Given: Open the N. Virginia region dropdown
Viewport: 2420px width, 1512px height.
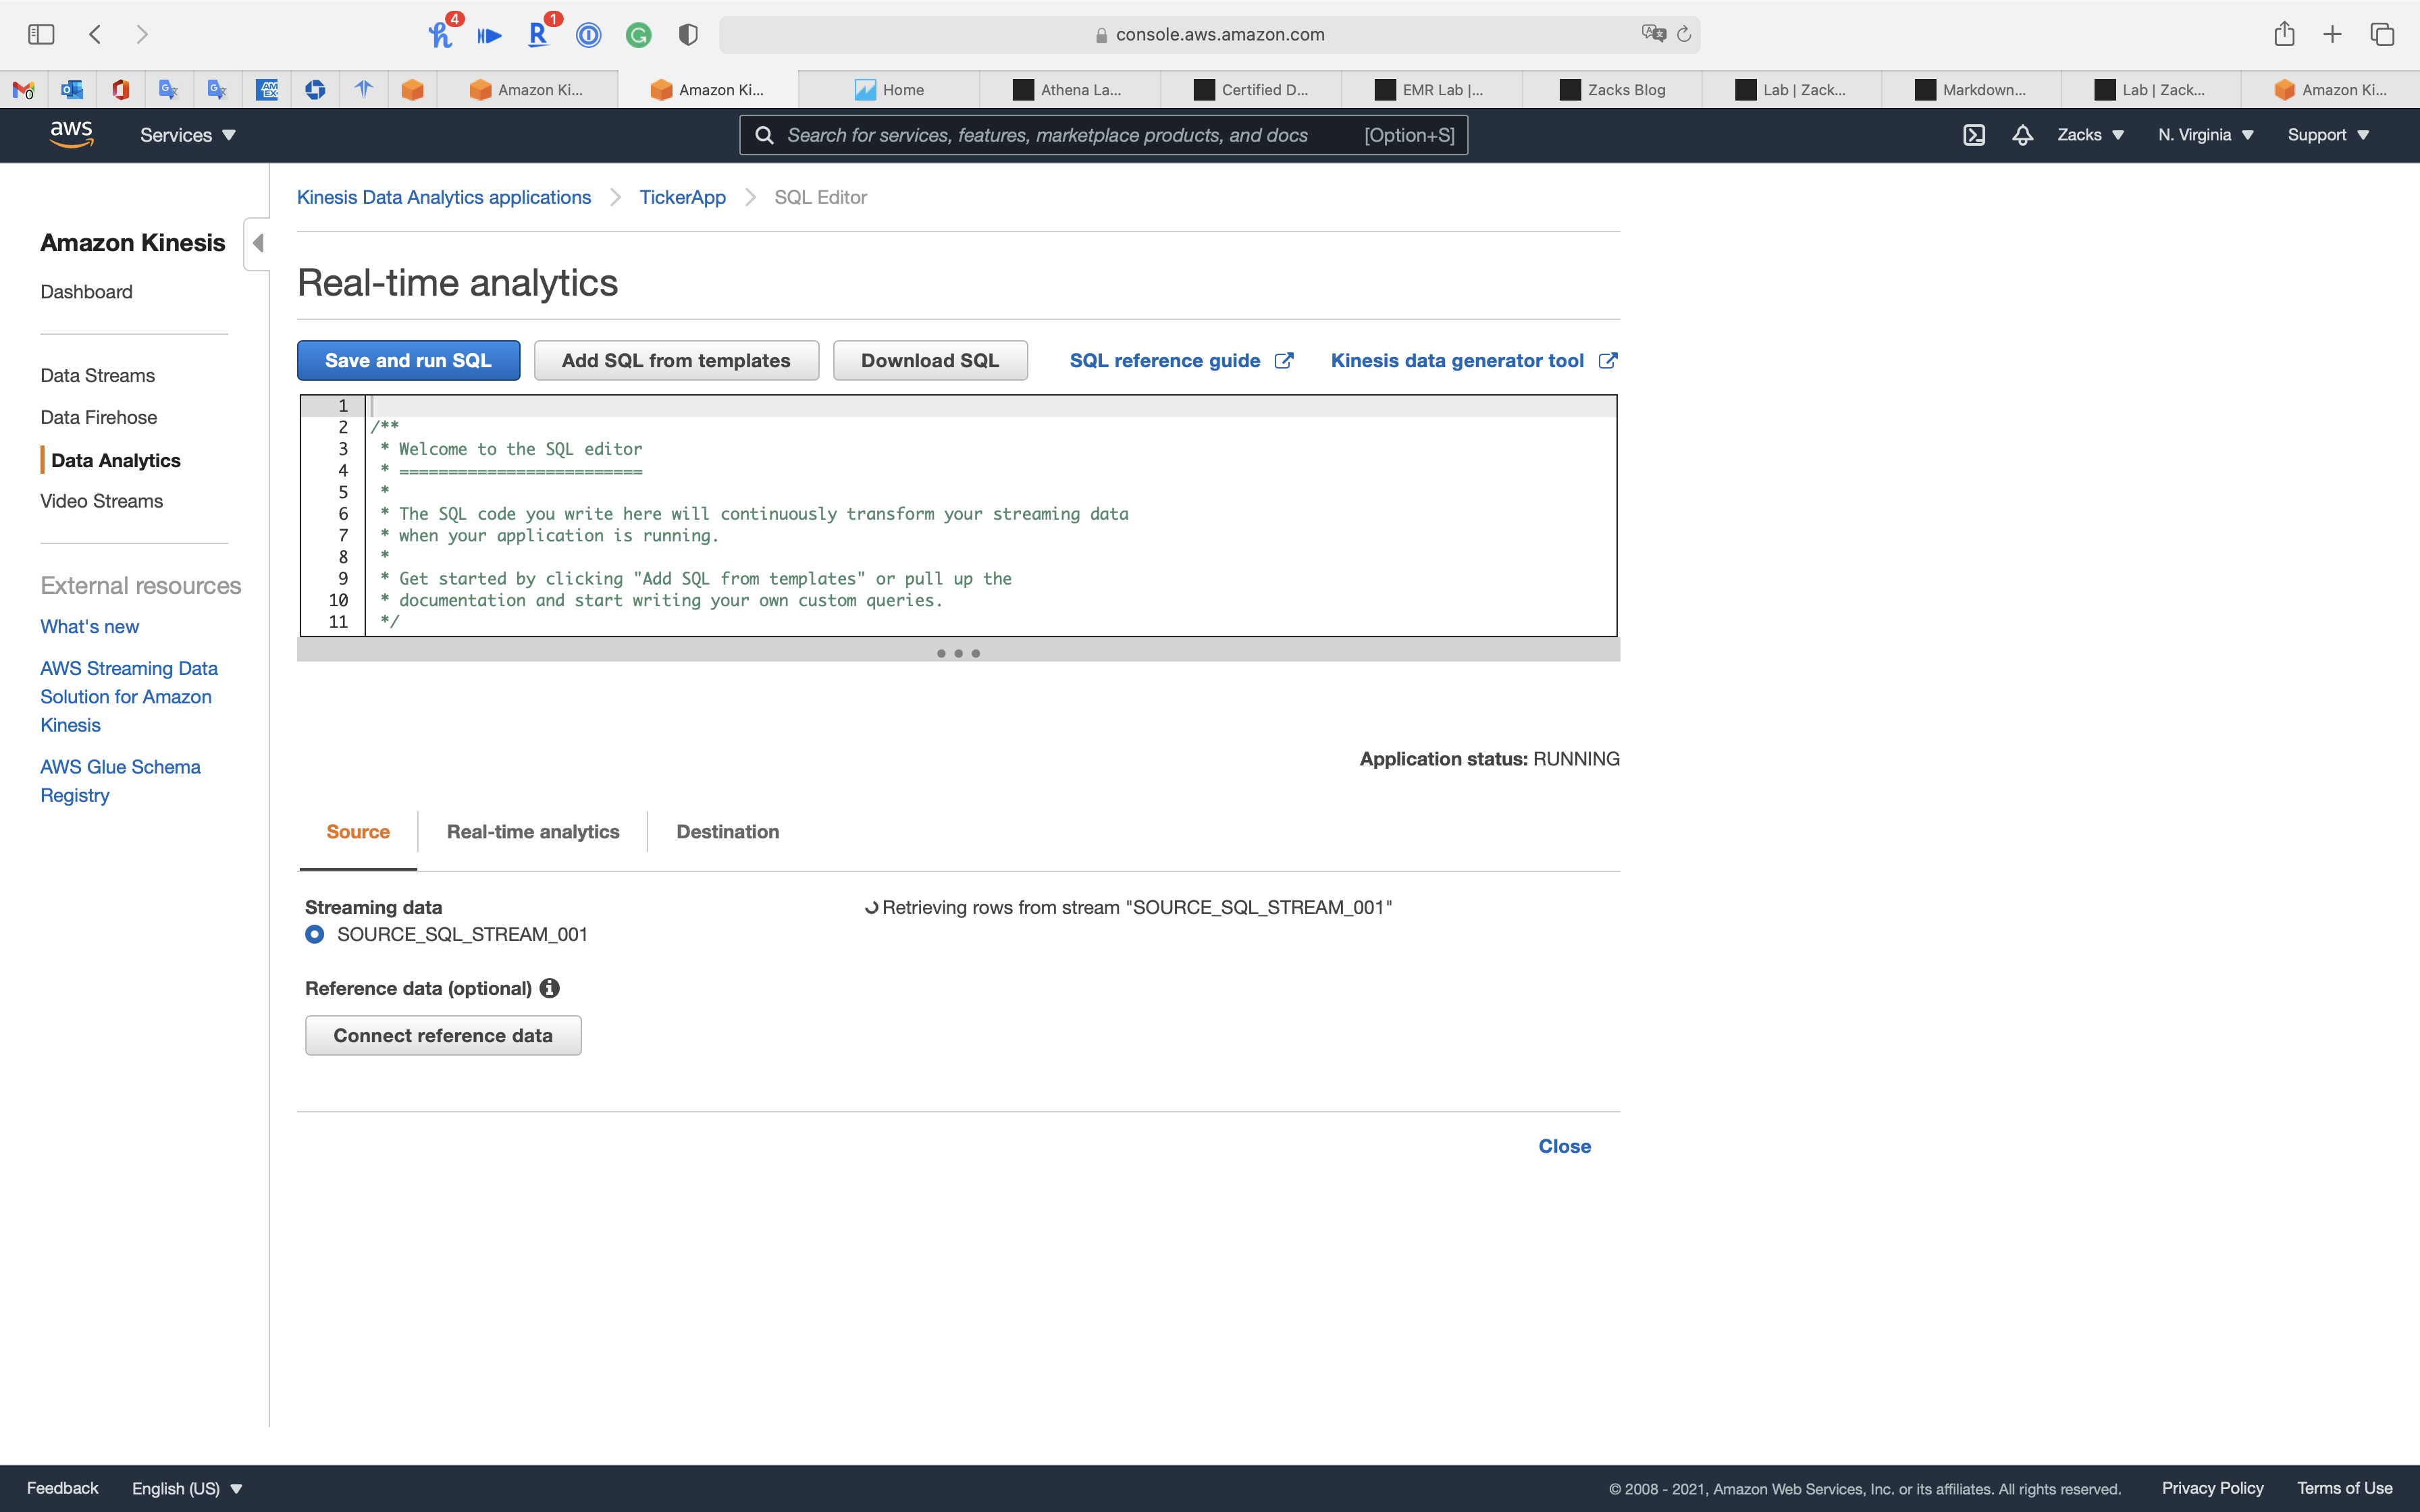Looking at the screenshot, I should point(2205,135).
